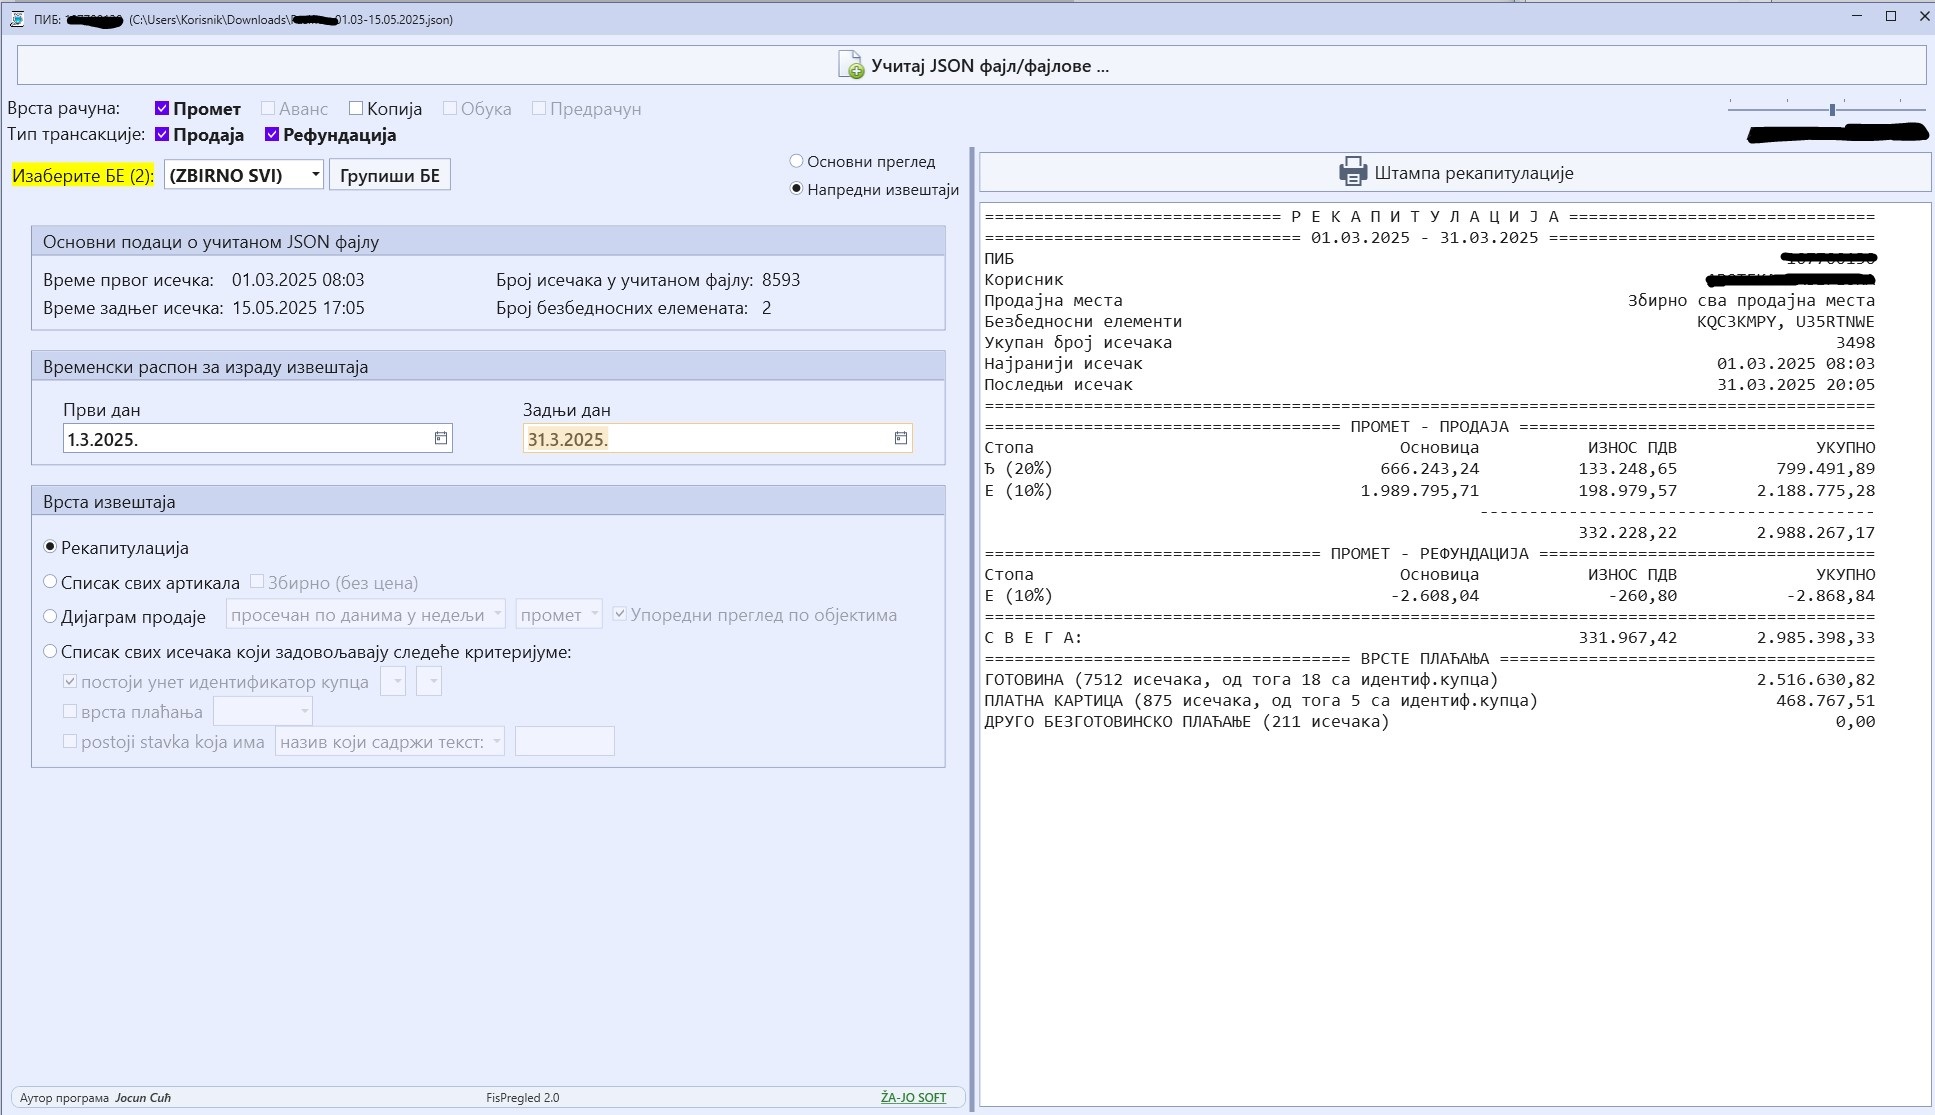Select list of receipts matching criteria option
1935x1115 pixels.
[x=50, y=651]
